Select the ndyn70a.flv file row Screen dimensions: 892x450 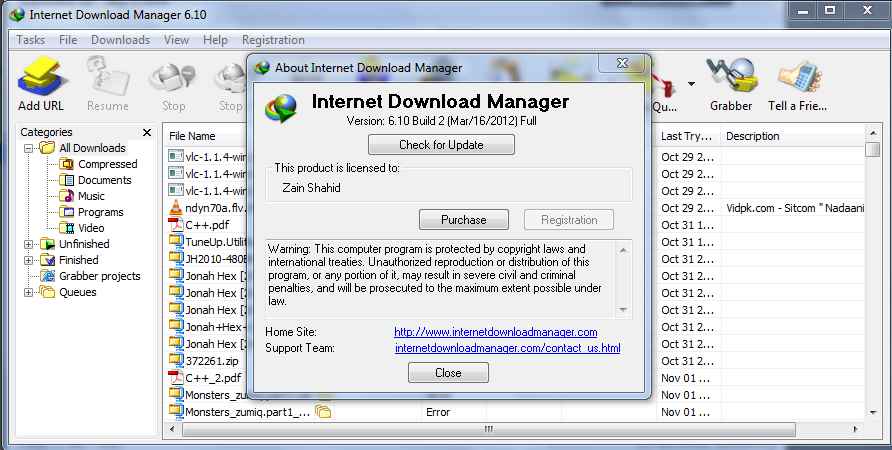click(207, 208)
